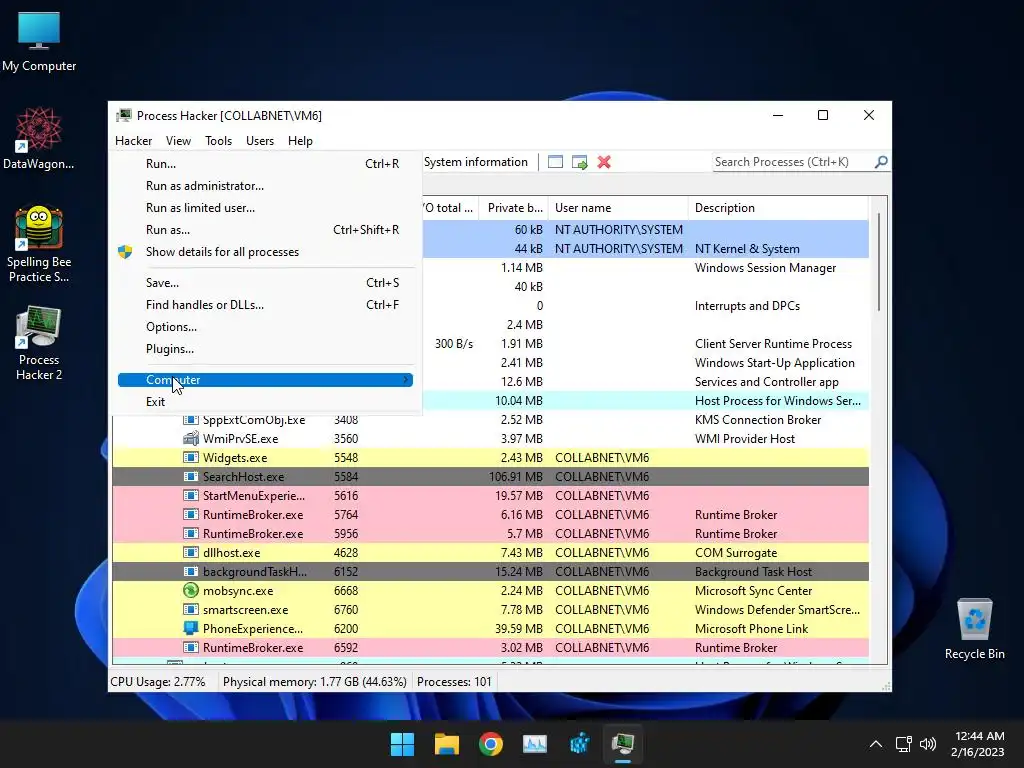Click the search magnifier icon
Viewport: 1024px width, 768px height.
click(881, 161)
